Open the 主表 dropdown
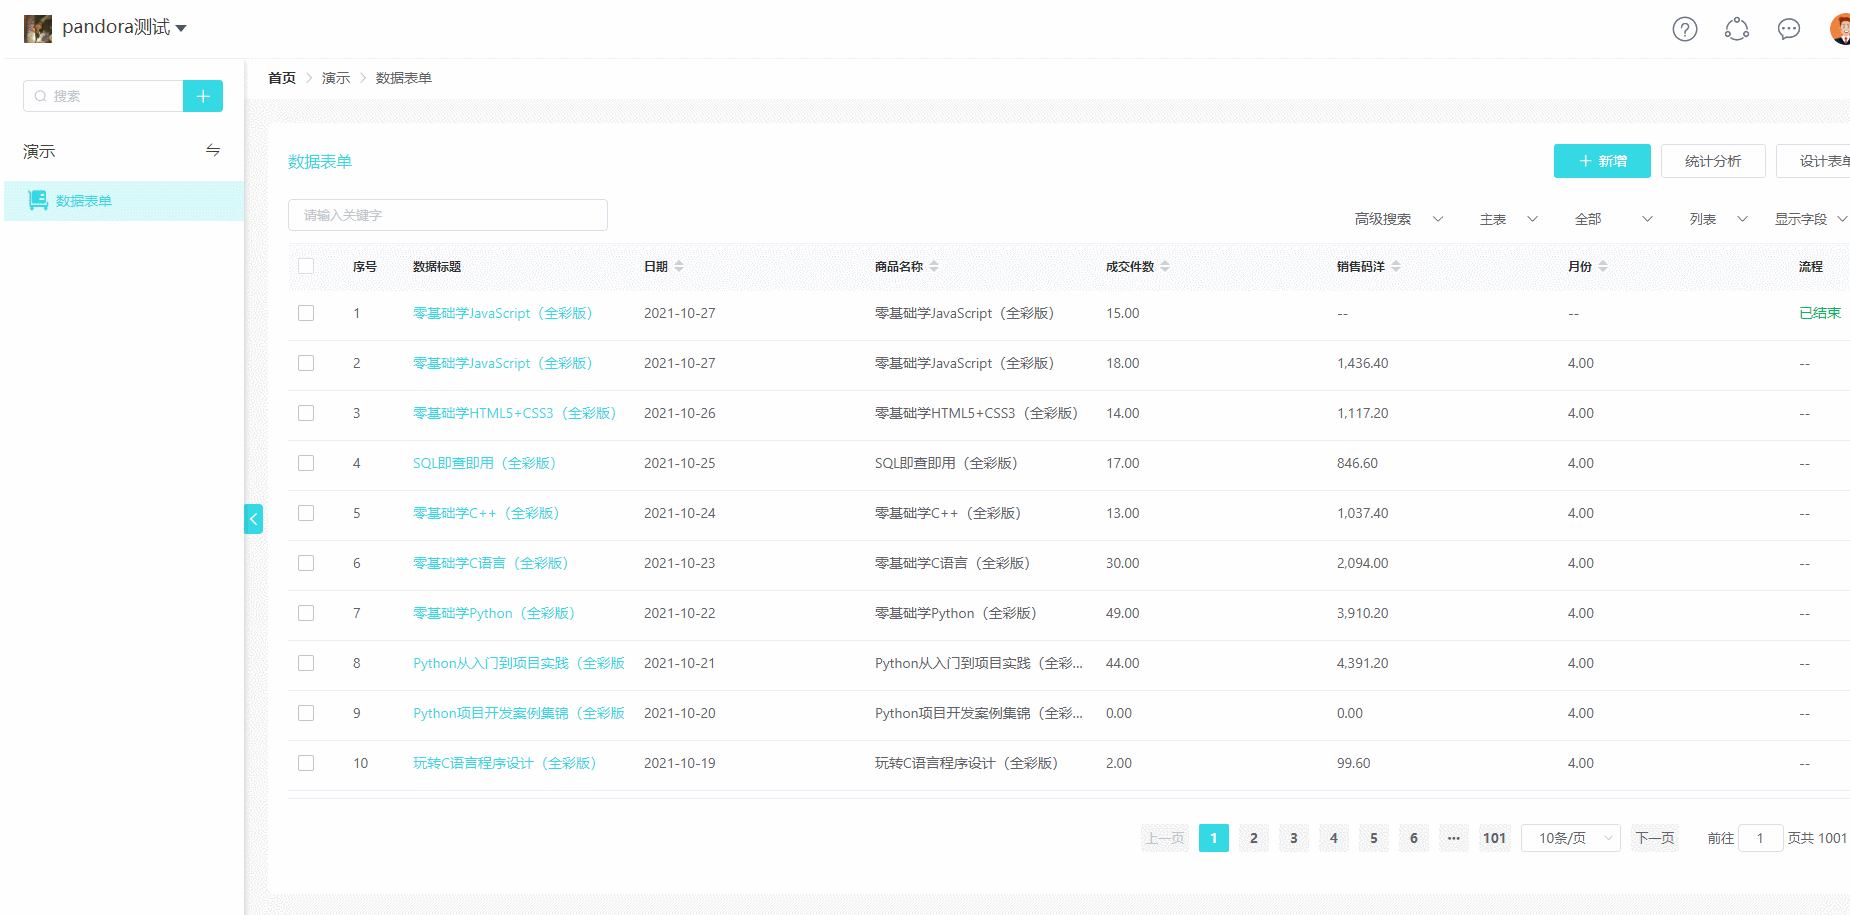The width and height of the screenshot is (1850, 915). tap(1508, 219)
